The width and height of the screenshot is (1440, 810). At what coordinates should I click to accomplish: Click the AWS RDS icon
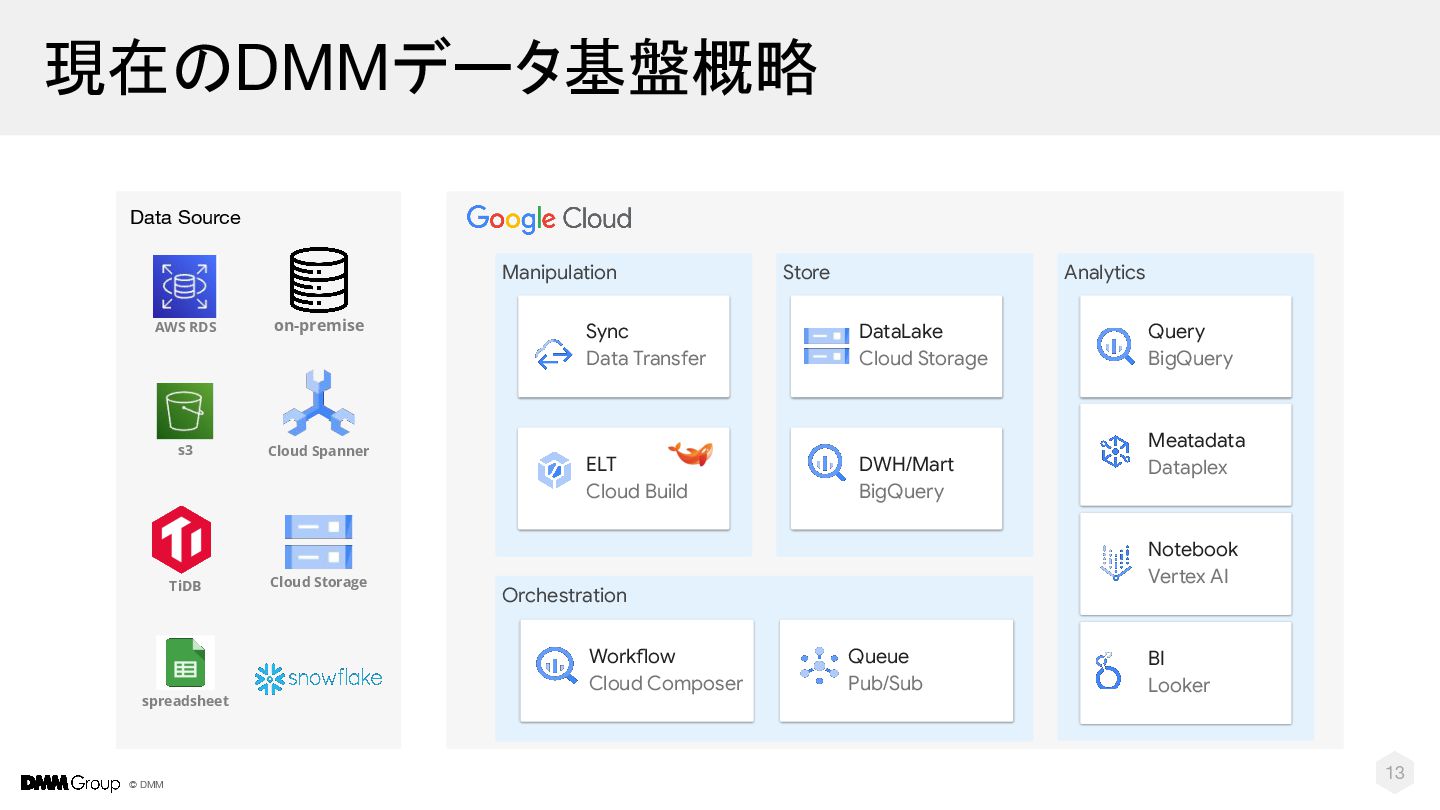[x=184, y=286]
